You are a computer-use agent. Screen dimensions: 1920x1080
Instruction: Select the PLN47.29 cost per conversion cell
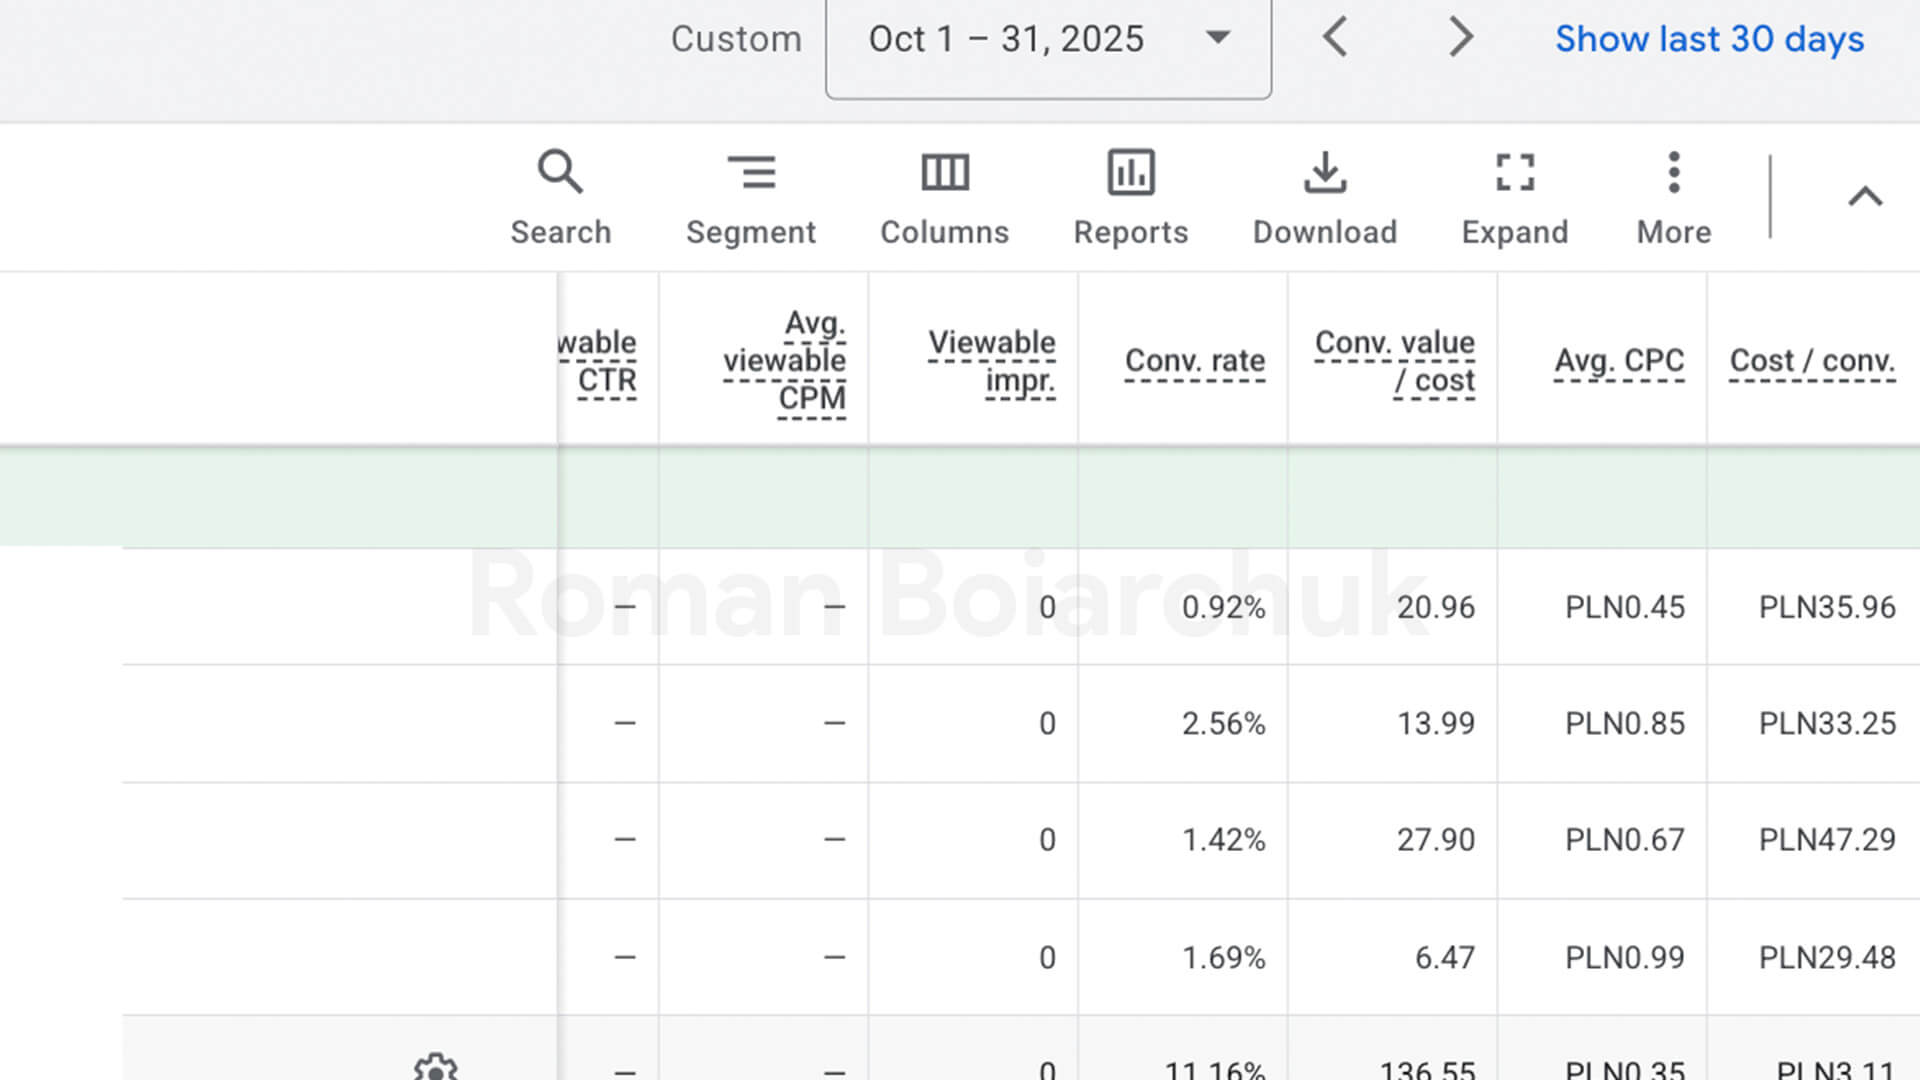coord(1827,839)
